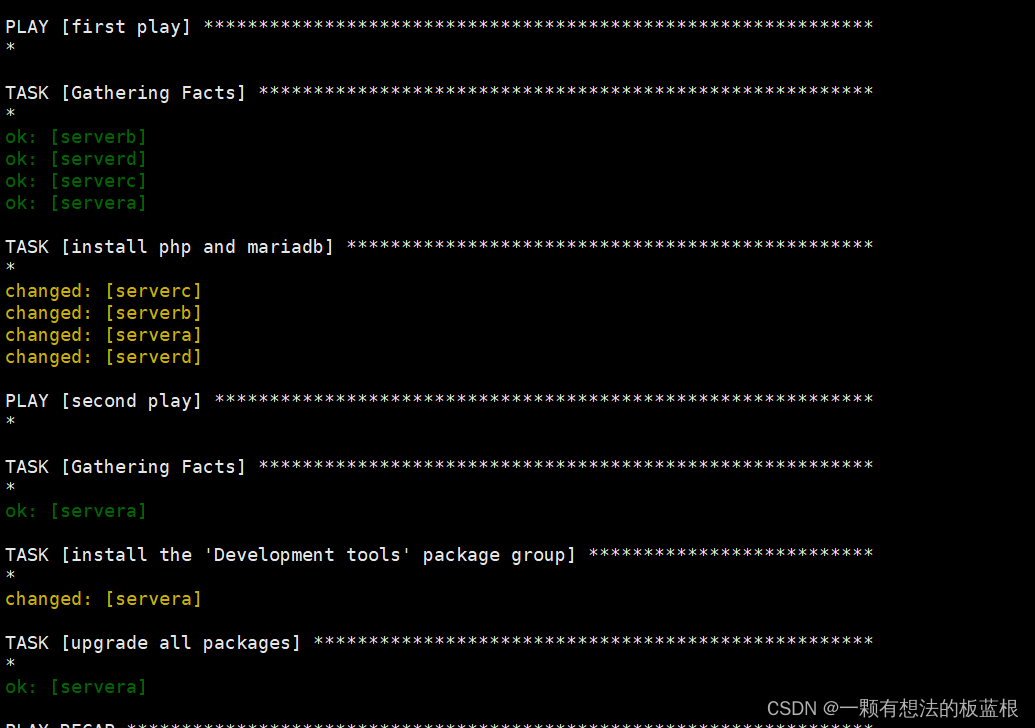Select 'TASK [upgrade all packages]' line
The image size is (1035, 728).
click(x=440, y=643)
